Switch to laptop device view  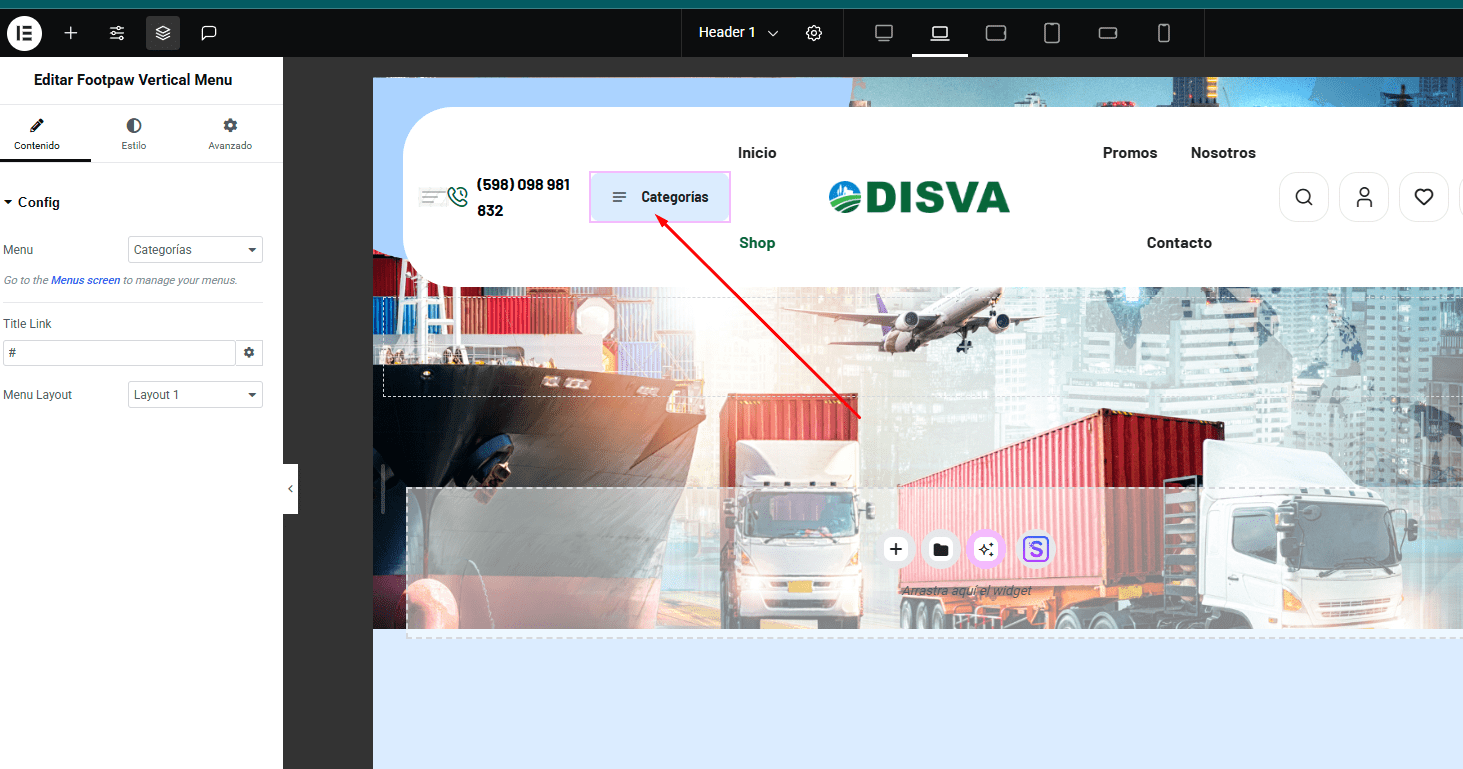940,33
